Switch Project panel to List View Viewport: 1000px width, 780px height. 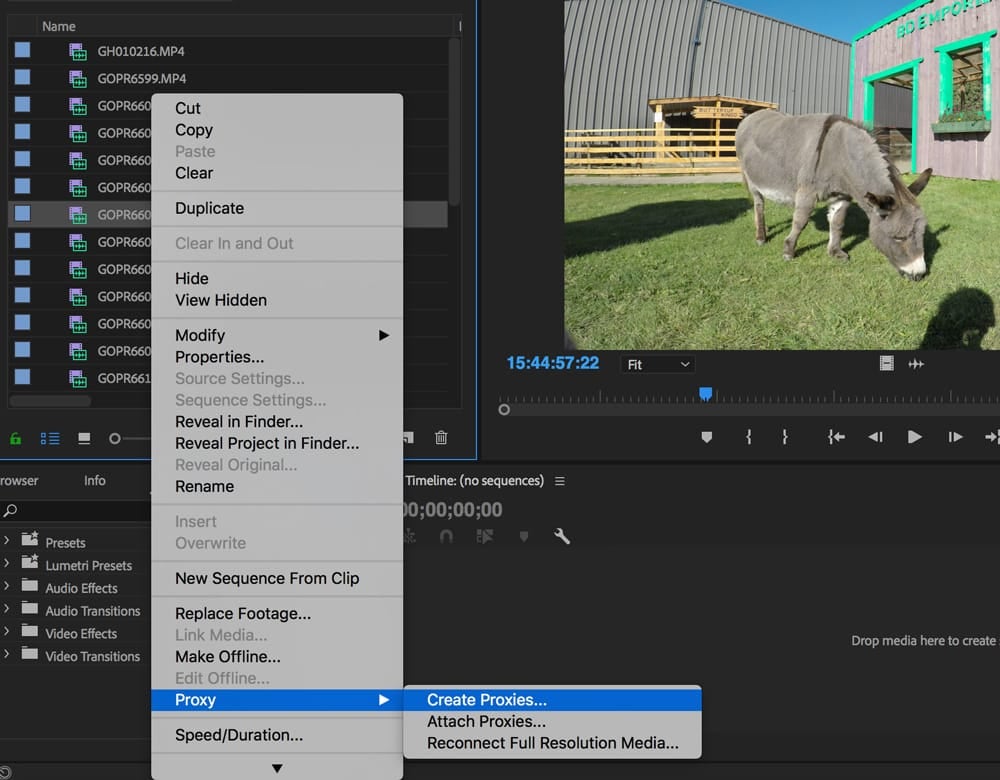pyautogui.click(x=49, y=438)
